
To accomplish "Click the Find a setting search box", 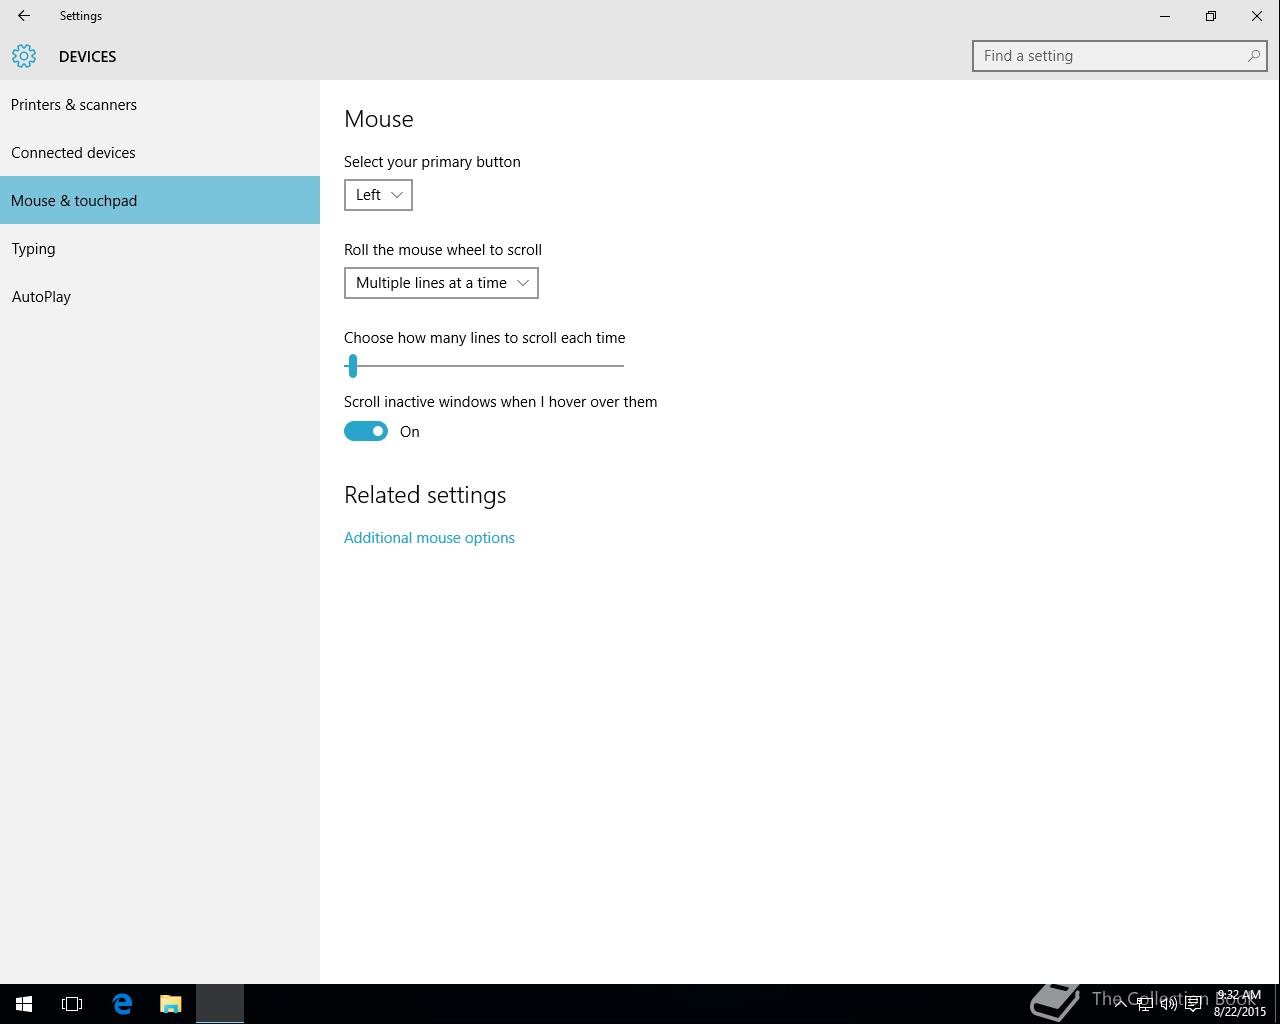I will [x=1120, y=56].
